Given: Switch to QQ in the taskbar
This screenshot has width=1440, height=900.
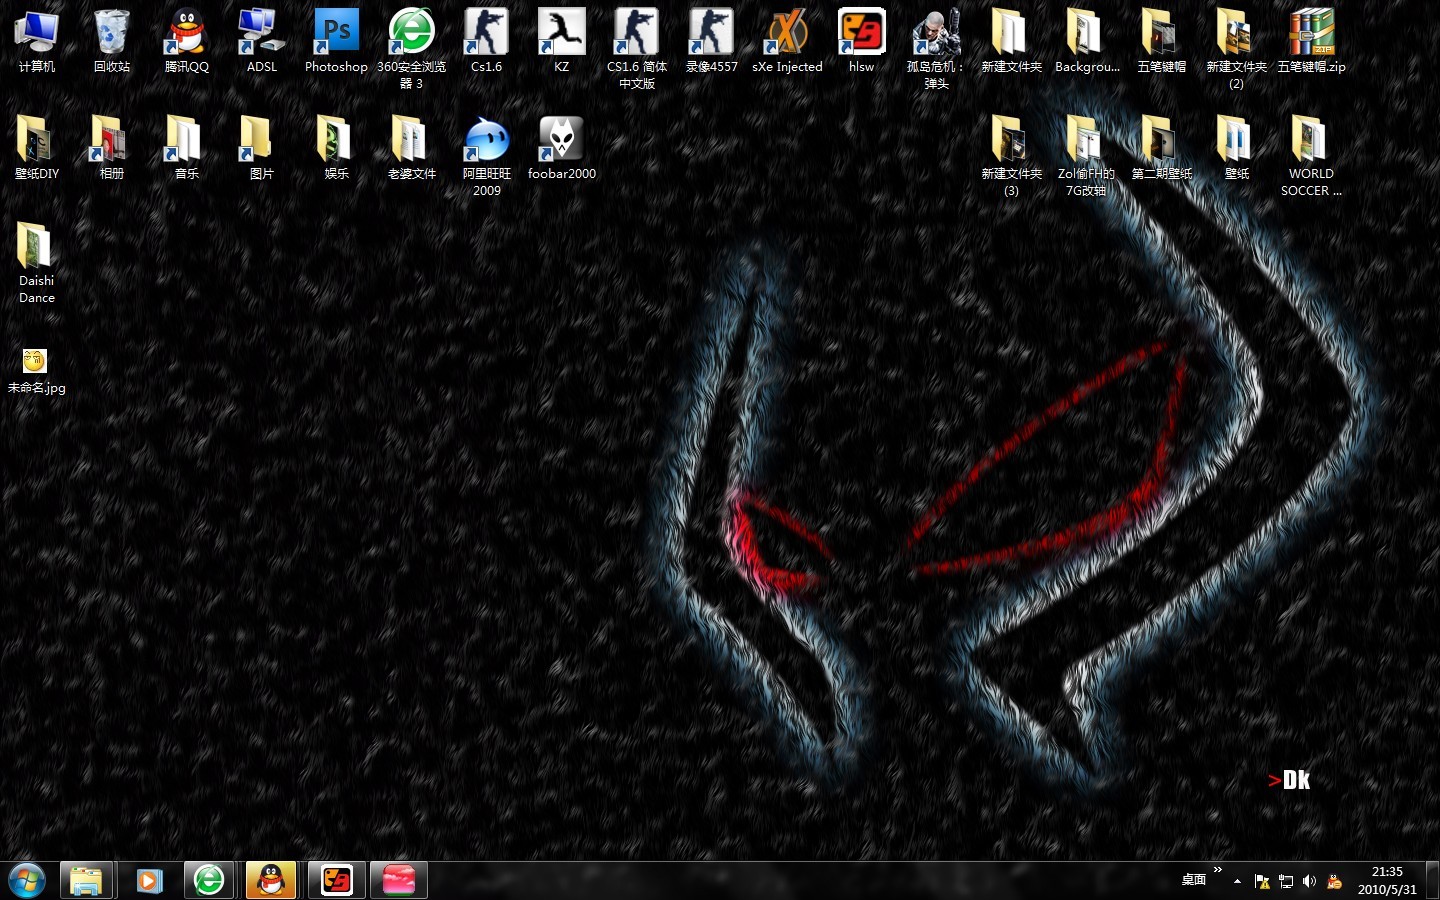Looking at the screenshot, I should click(x=271, y=880).
